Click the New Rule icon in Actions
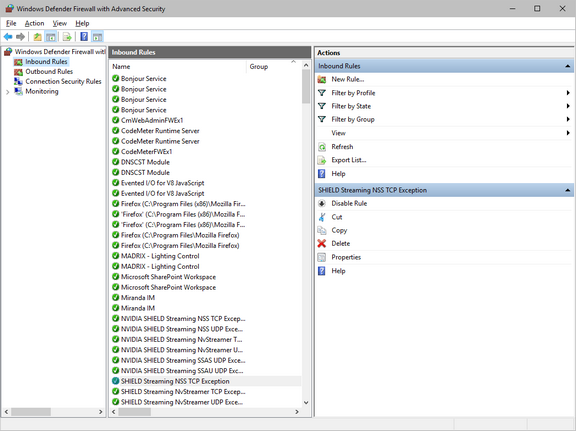This screenshot has height=431, width=576. click(322, 79)
